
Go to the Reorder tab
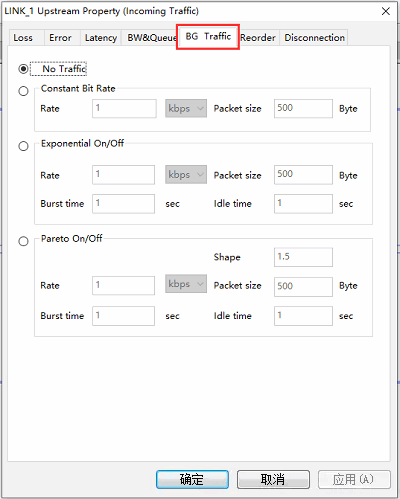click(258, 38)
